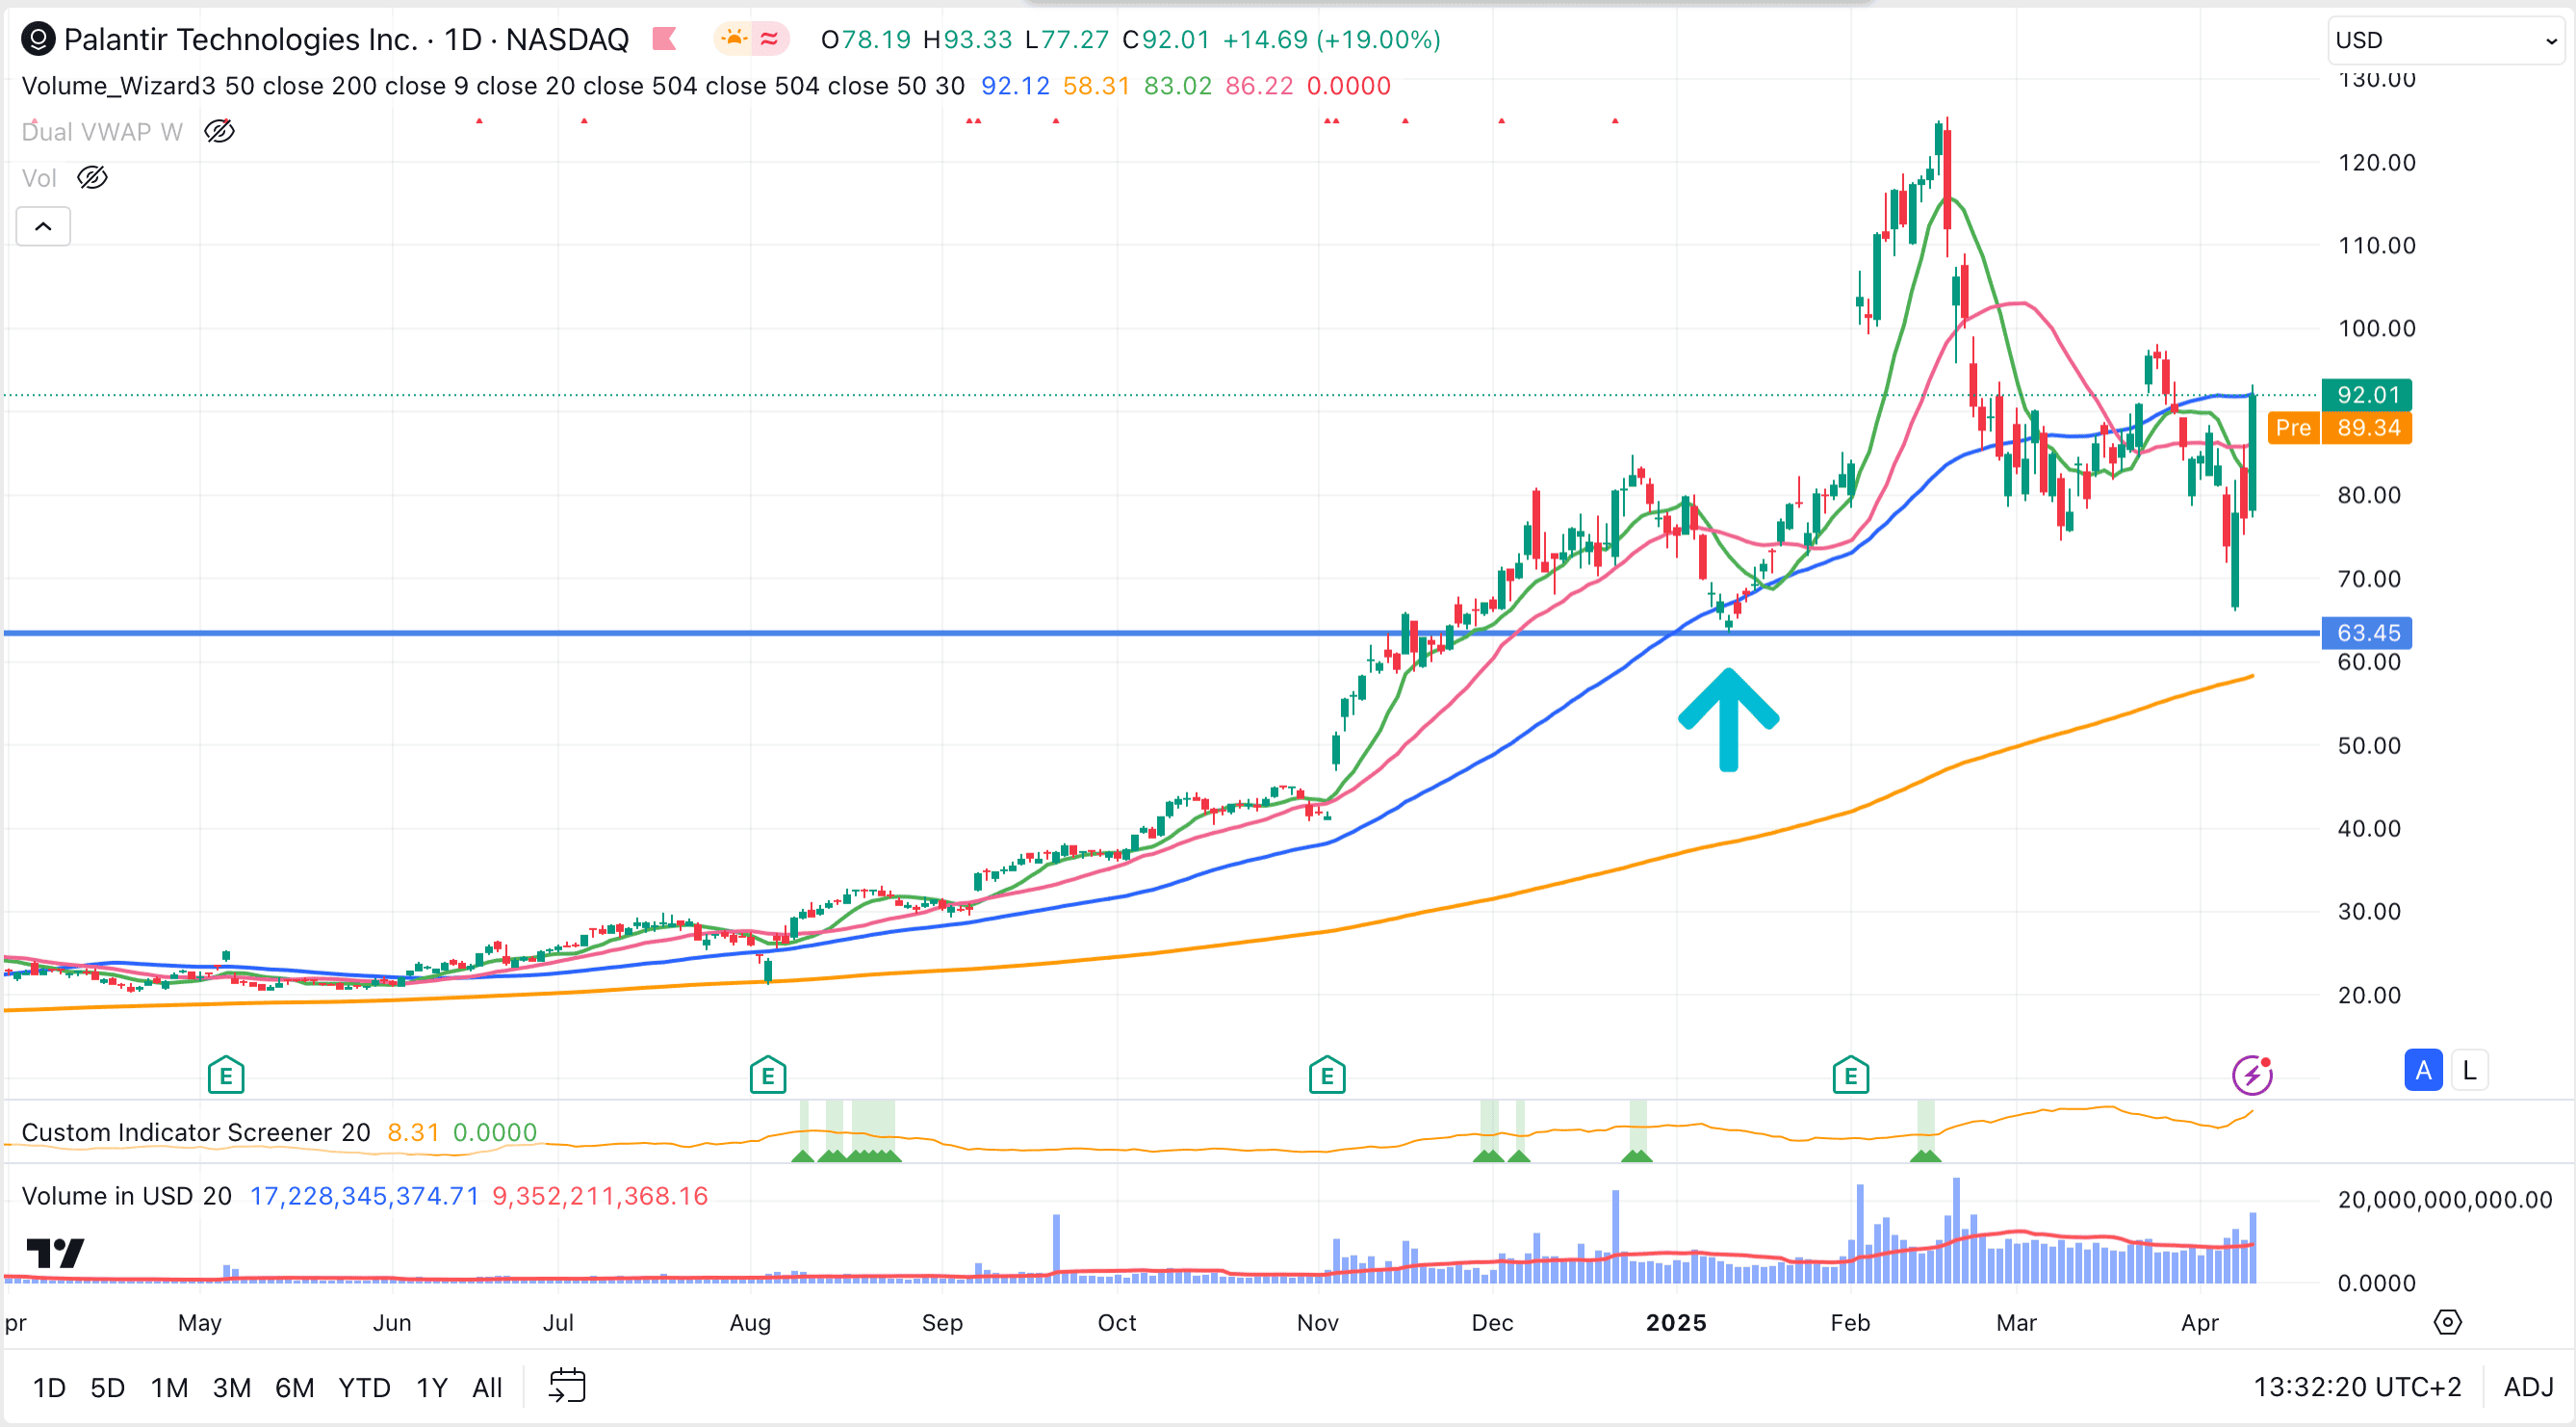Select the 3M time range

[x=231, y=1387]
